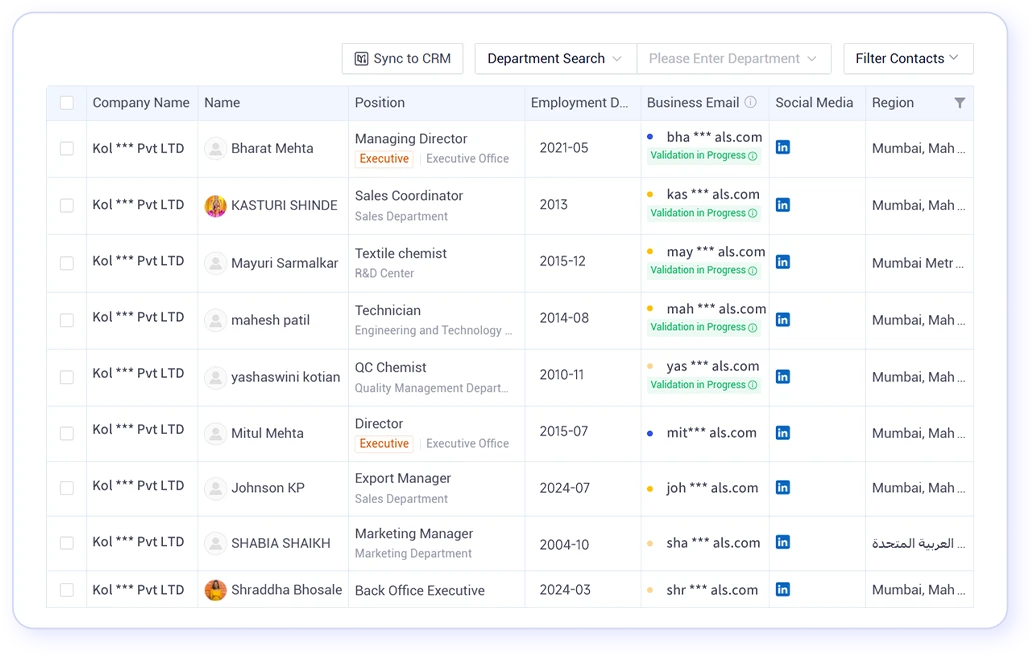The image size is (1035, 657).
Task: Open LinkedIn profile of SHABIA SHAIKH
Action: (783, 542)
